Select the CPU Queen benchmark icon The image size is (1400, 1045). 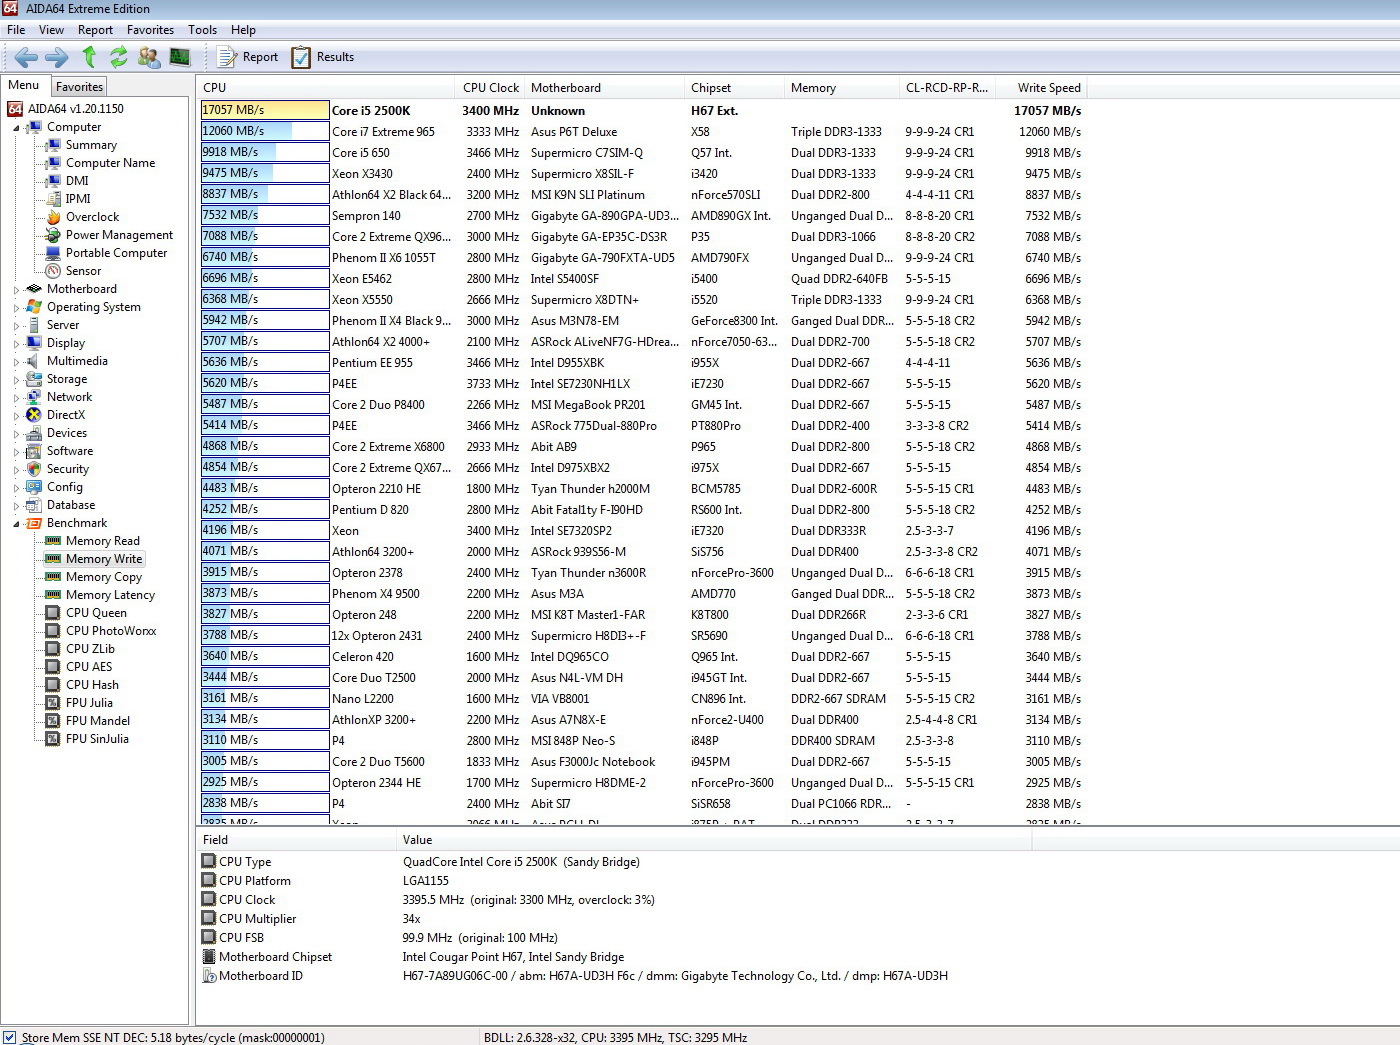53,613
